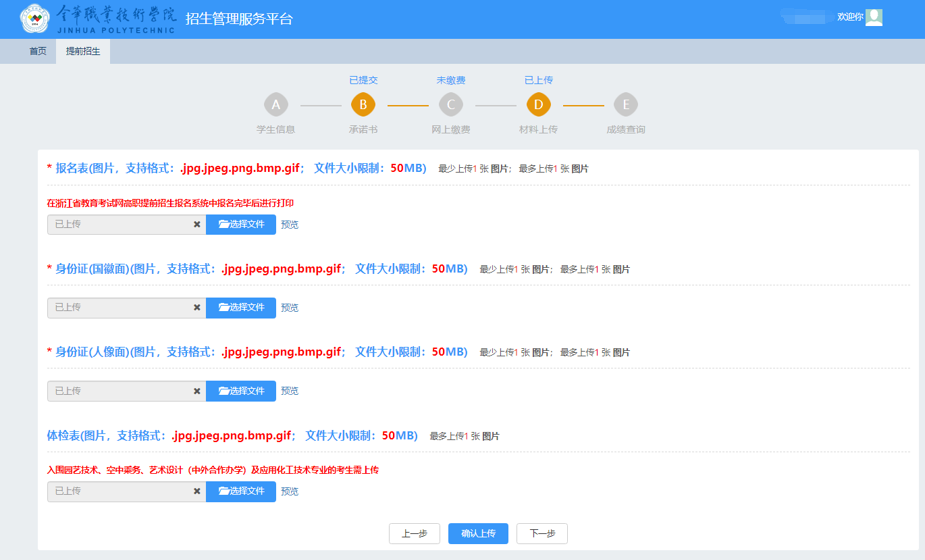
Task: Open the 首页 tab
Action: [x=38, y=51]
